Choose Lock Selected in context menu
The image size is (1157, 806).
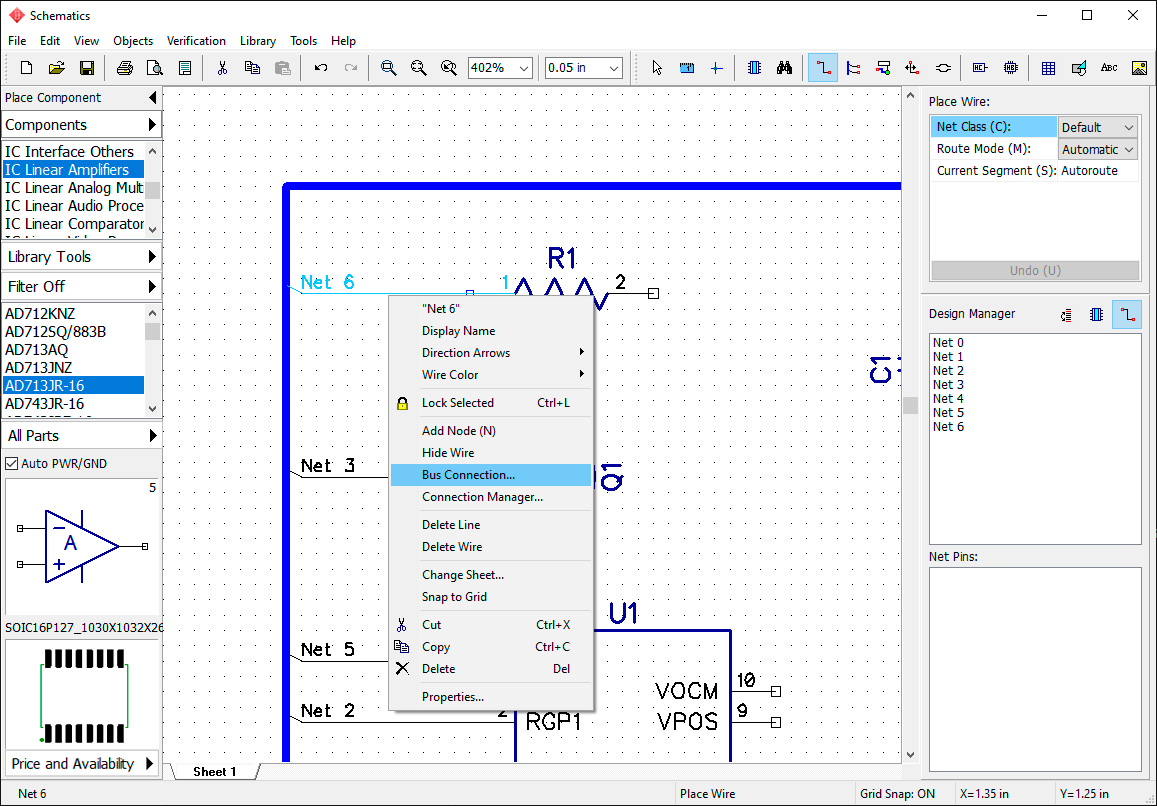491,403
